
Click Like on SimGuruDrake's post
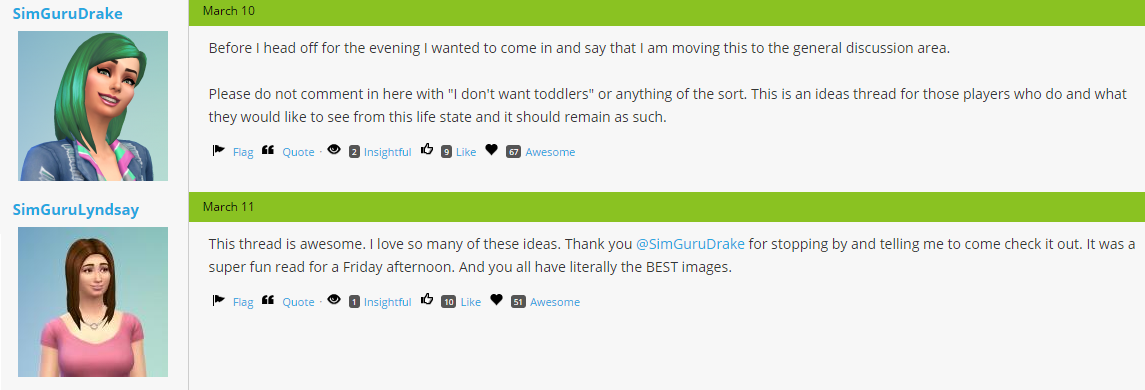[x=466, y=152]
